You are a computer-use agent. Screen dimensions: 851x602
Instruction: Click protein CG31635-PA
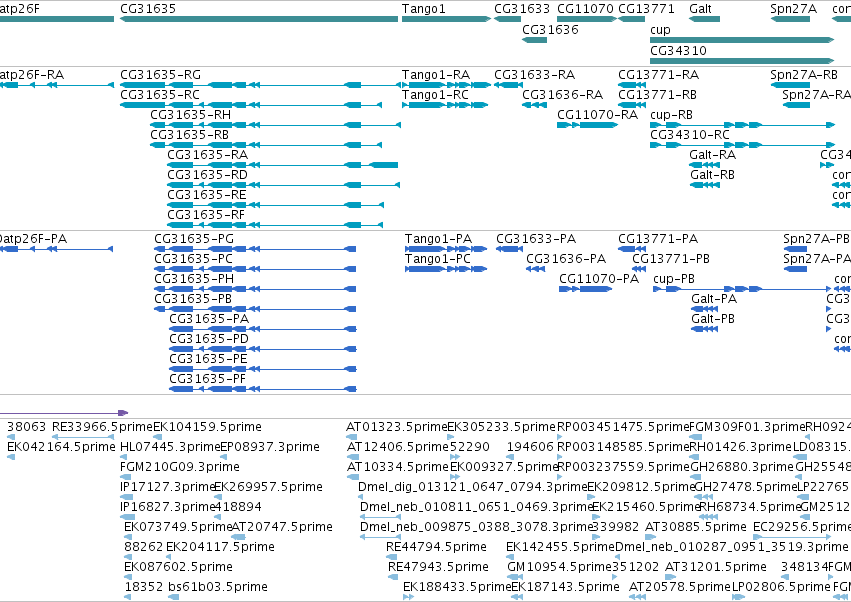[263, 329]
